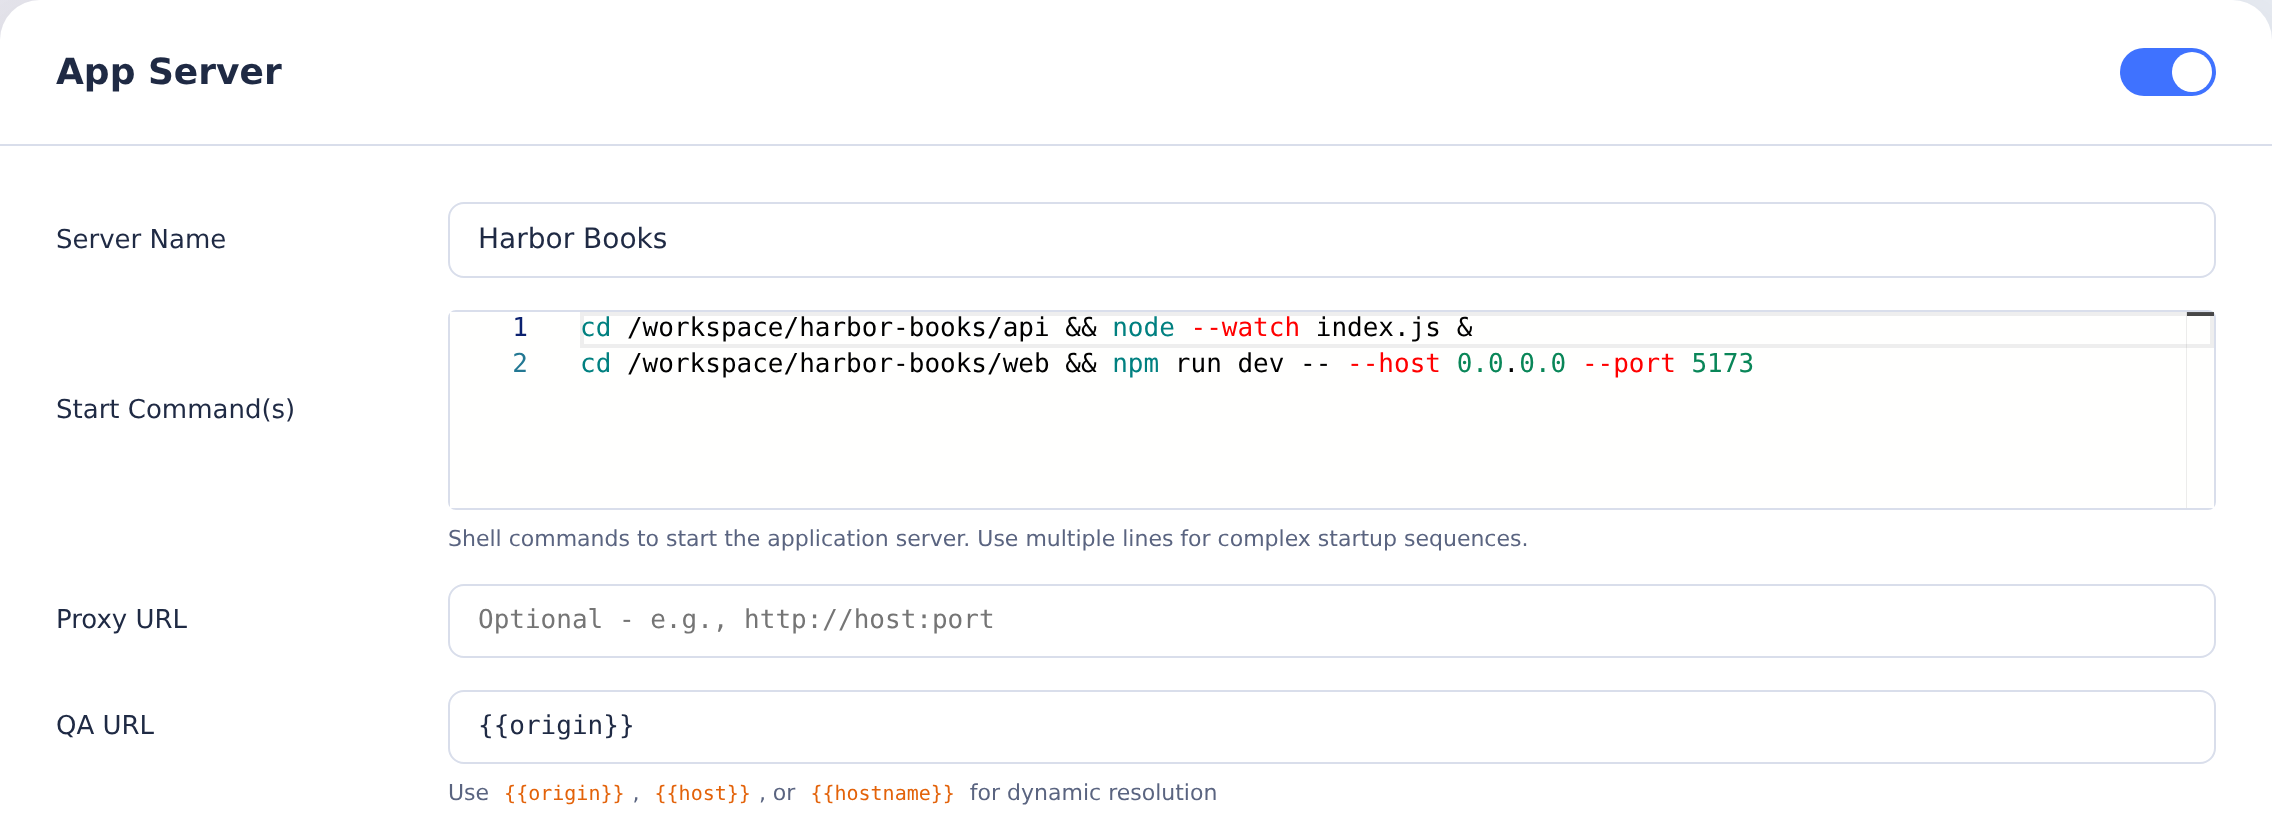
Task: Click the Proxy URL label
Action: [x=121, y=619]
